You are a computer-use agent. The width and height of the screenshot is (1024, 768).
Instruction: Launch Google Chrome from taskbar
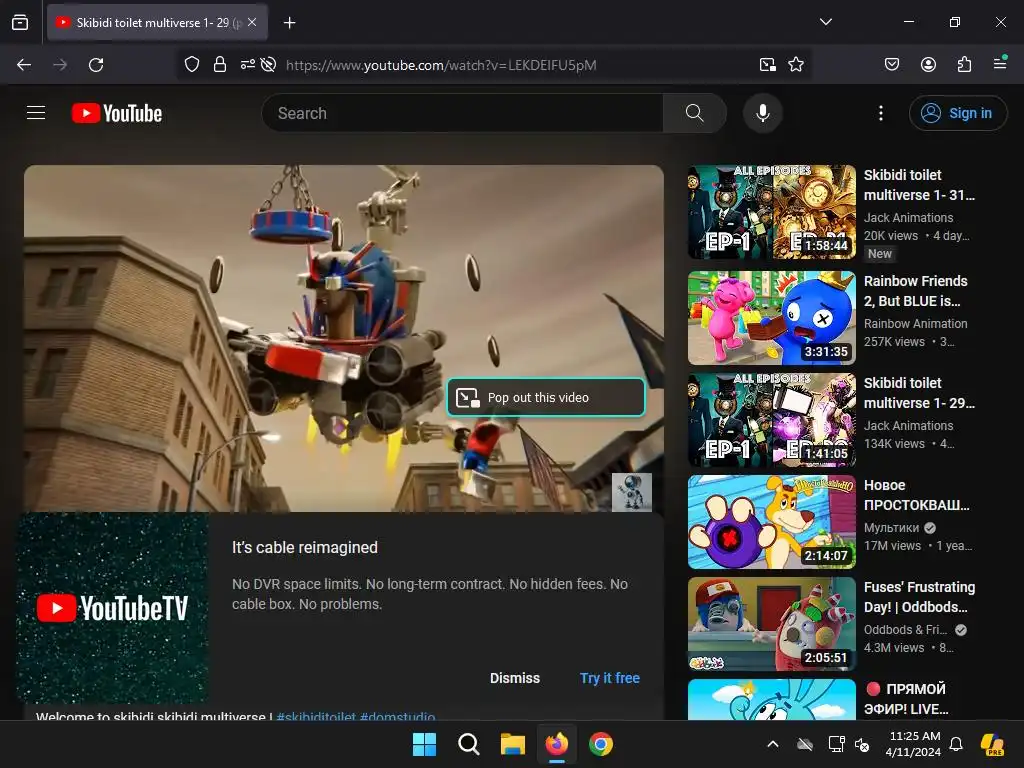pos(601,744)
